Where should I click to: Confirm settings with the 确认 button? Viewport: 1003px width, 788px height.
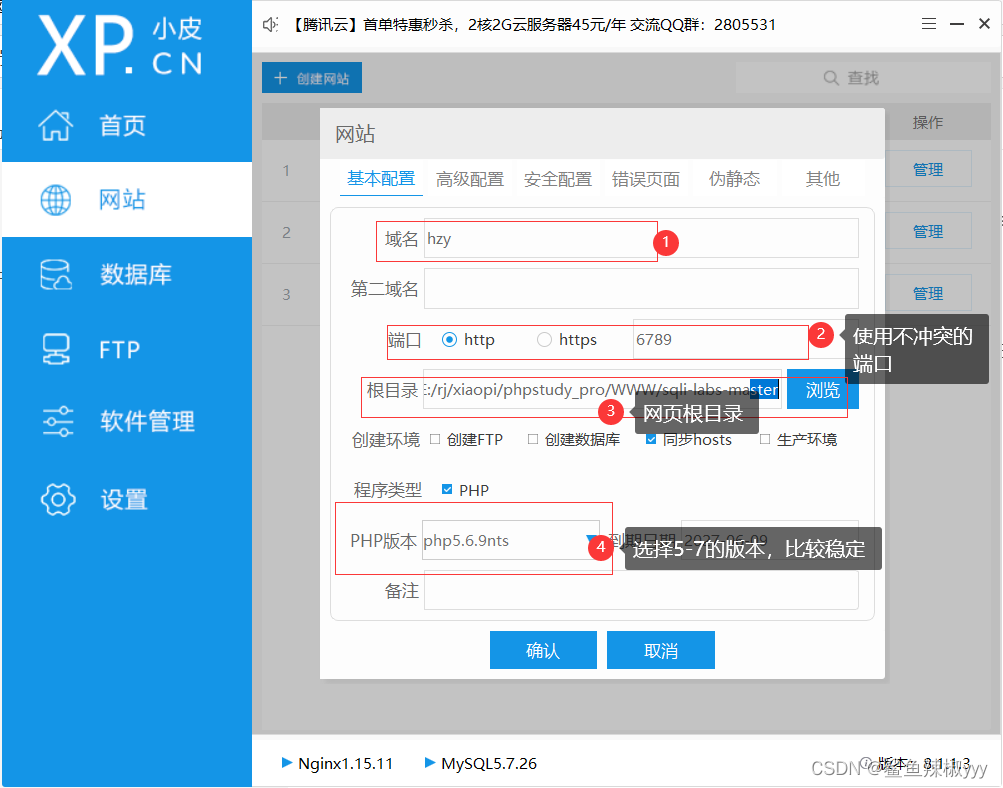click(x=542, y=649)
